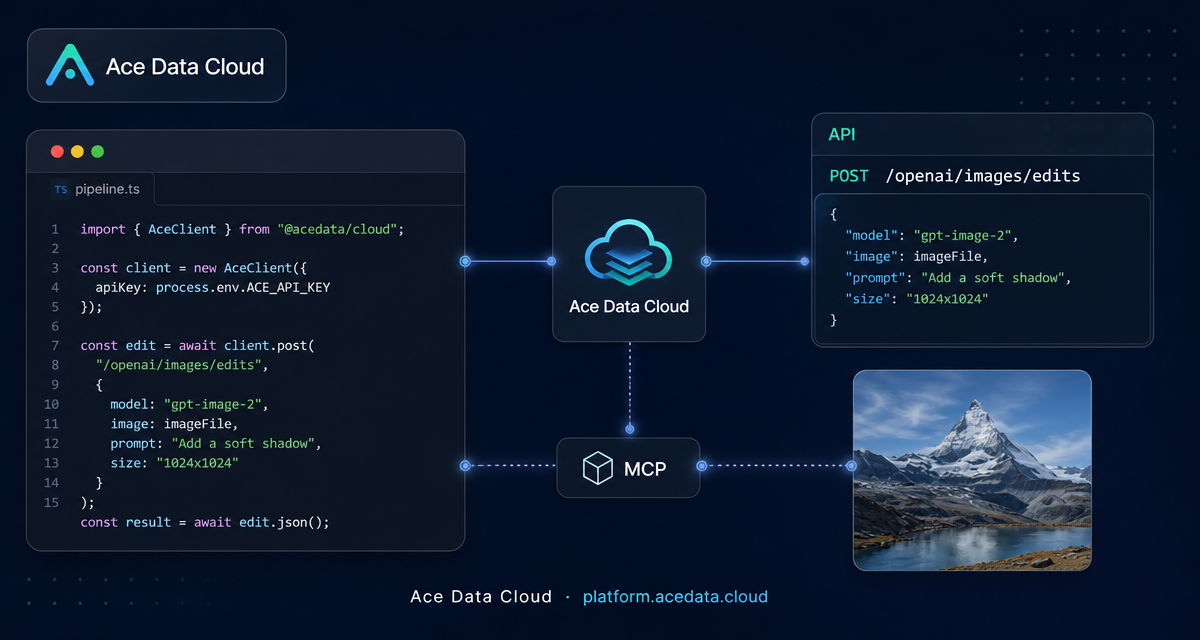Click "gpt-image-2" value in API JSON

[963, 236]
